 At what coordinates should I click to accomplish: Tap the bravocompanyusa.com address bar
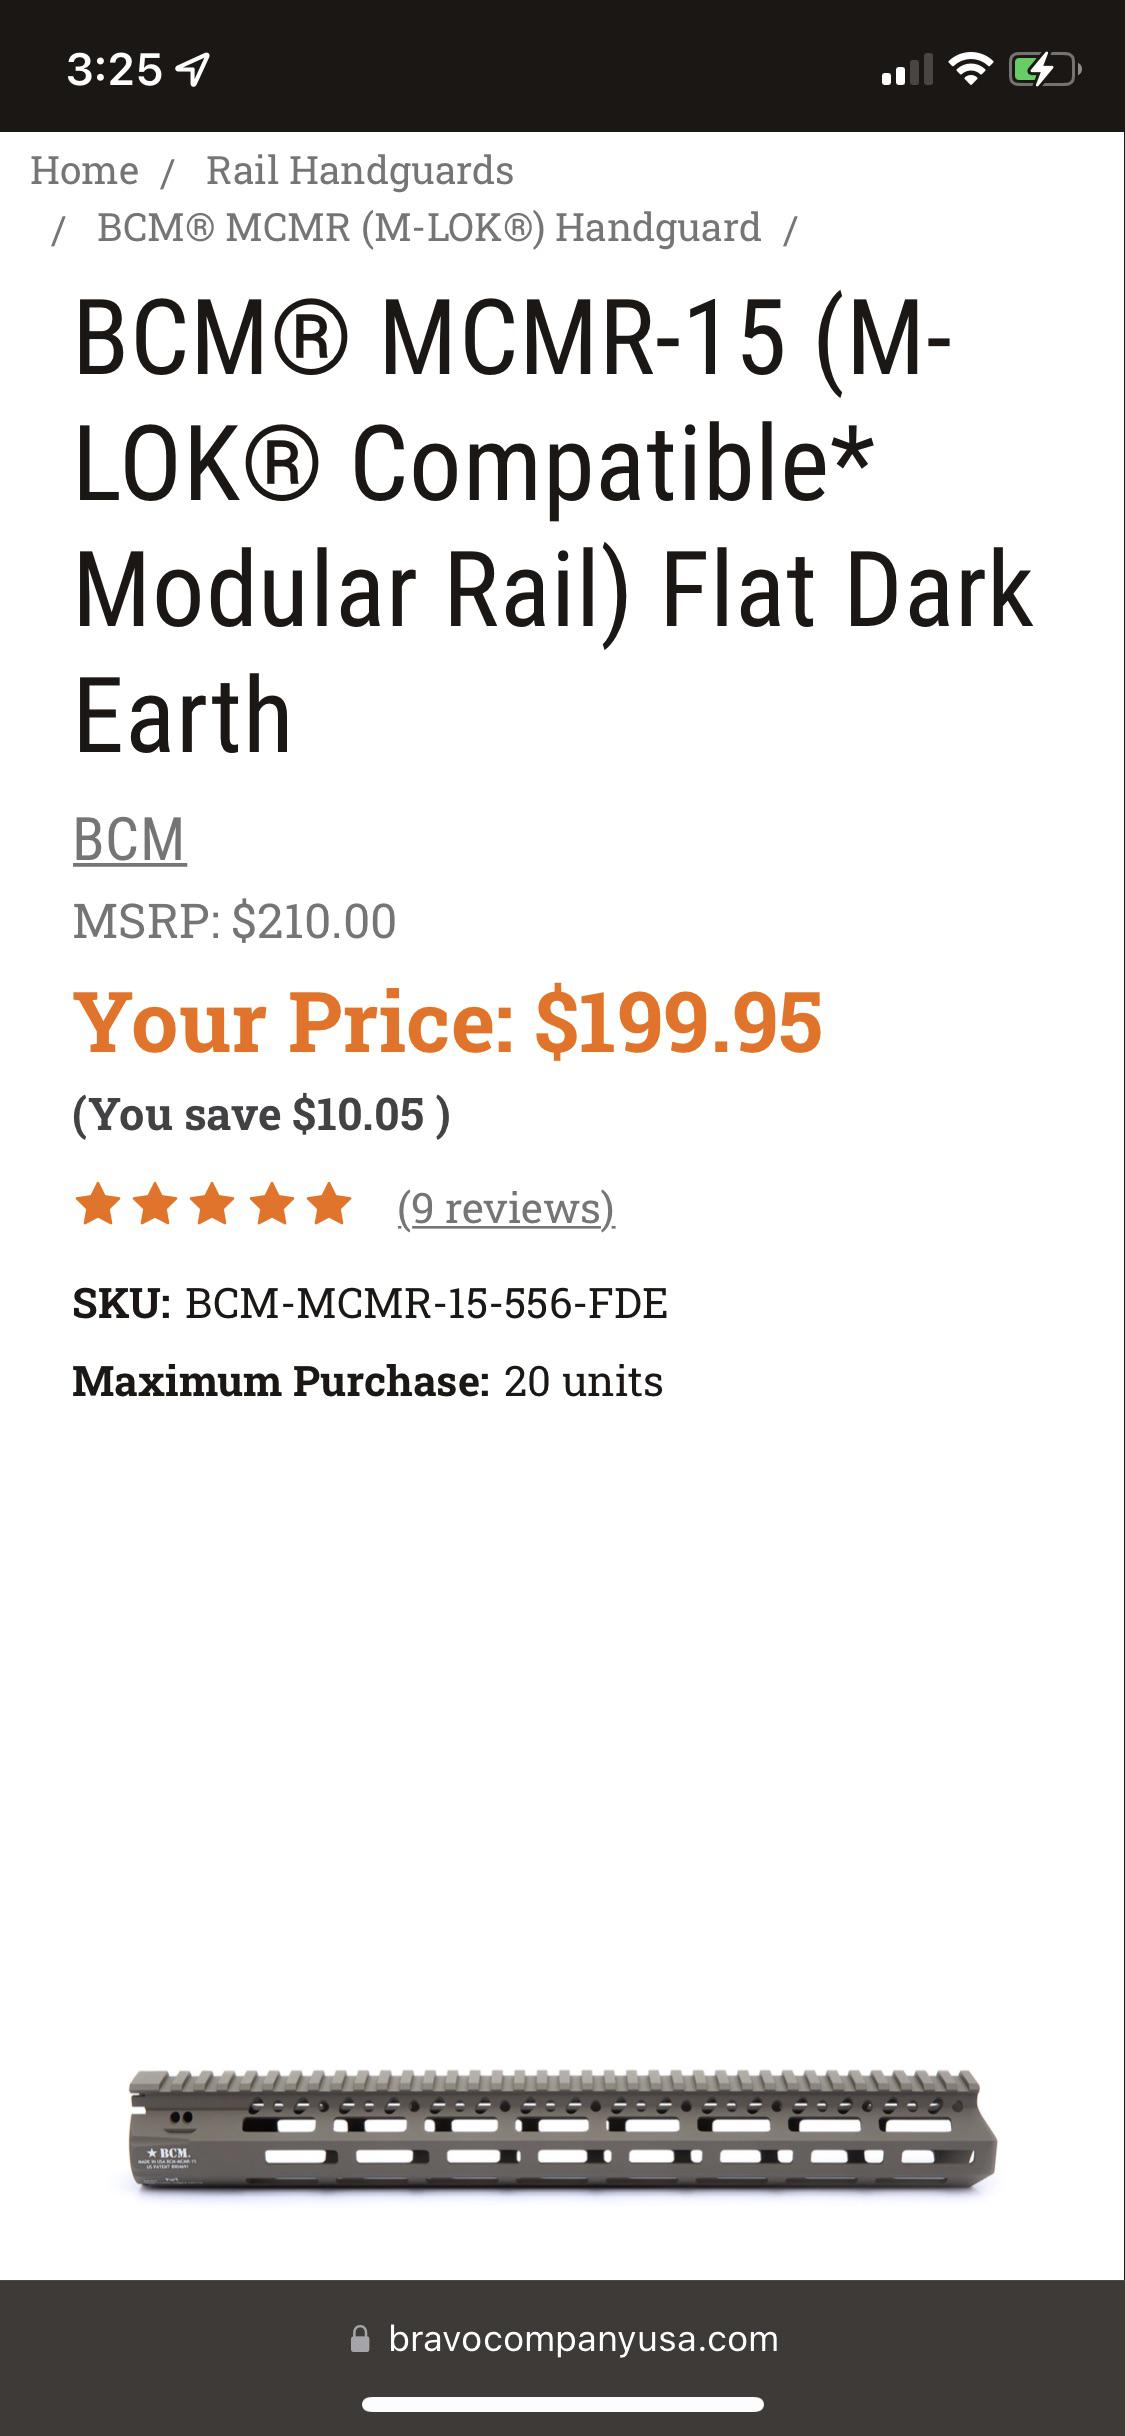coord(582,2338)
